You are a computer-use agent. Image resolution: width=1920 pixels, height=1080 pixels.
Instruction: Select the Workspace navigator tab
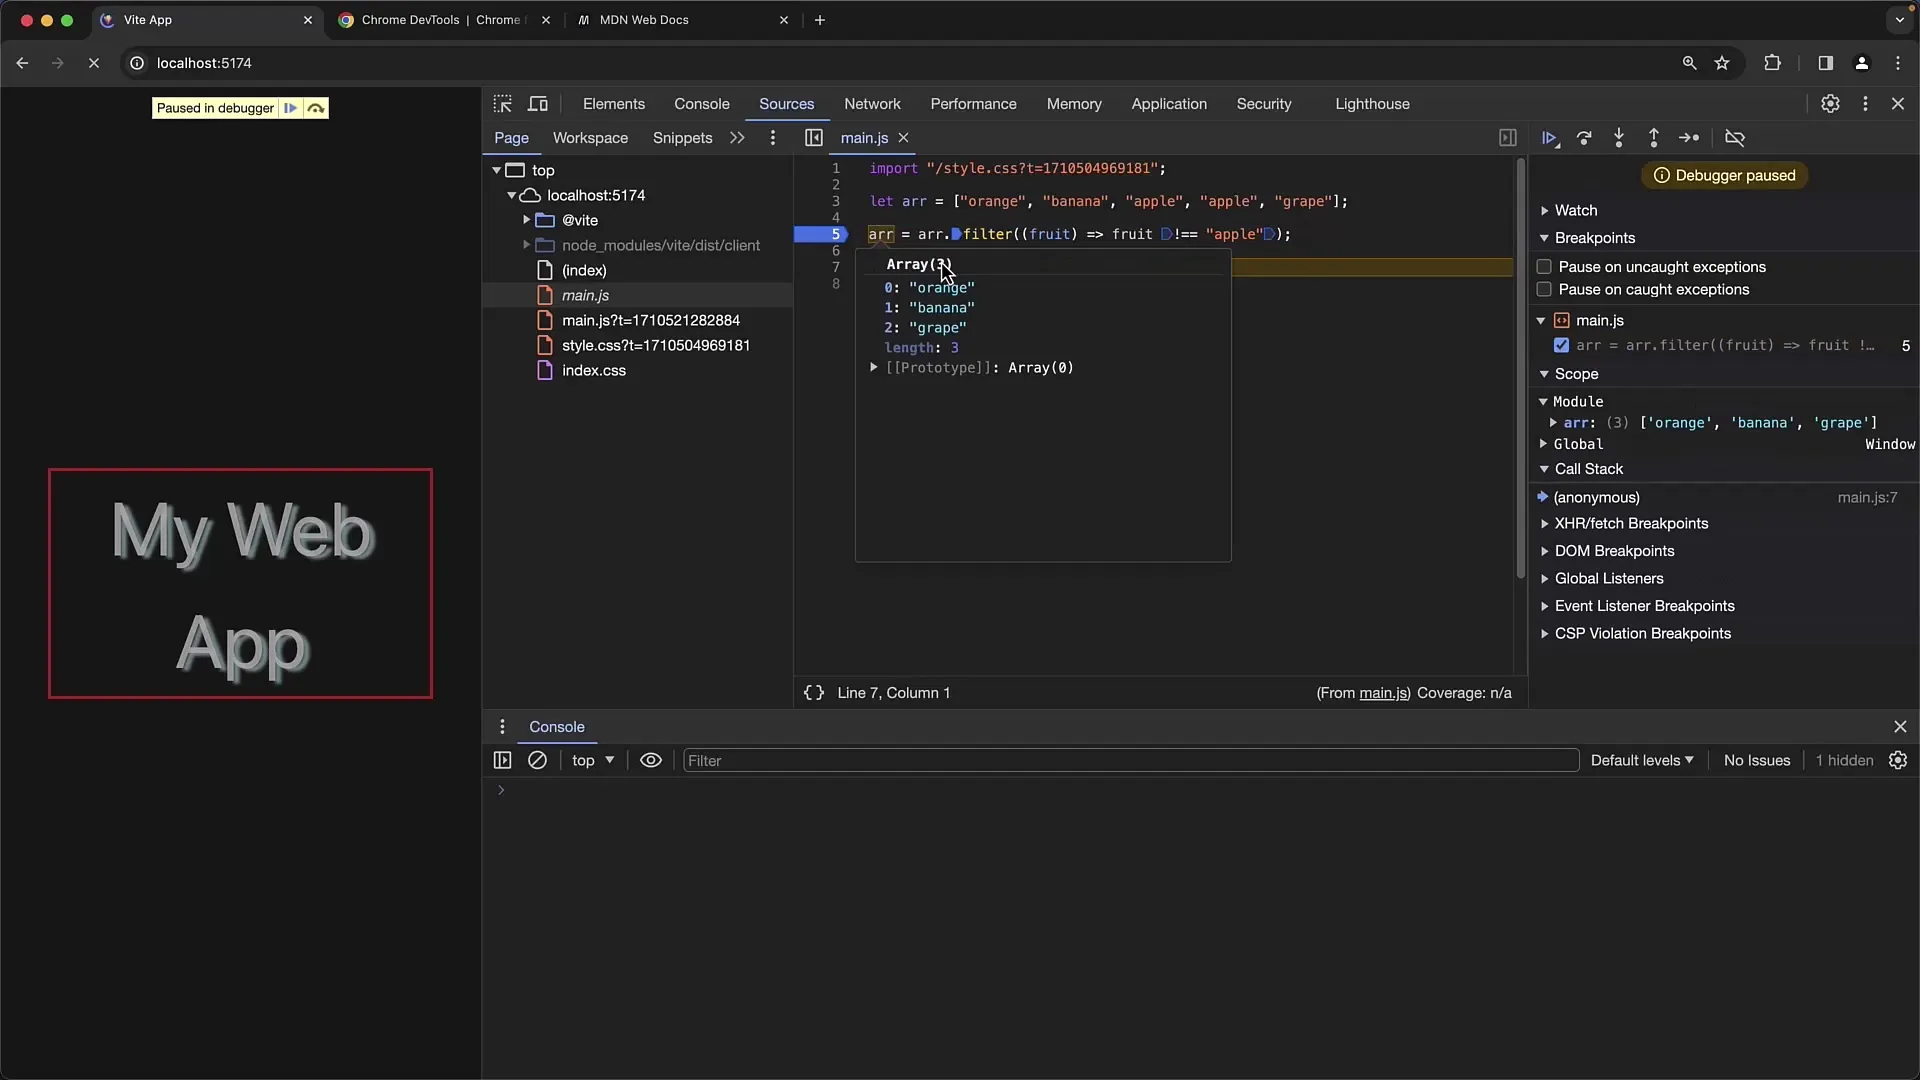coord(590,138)
